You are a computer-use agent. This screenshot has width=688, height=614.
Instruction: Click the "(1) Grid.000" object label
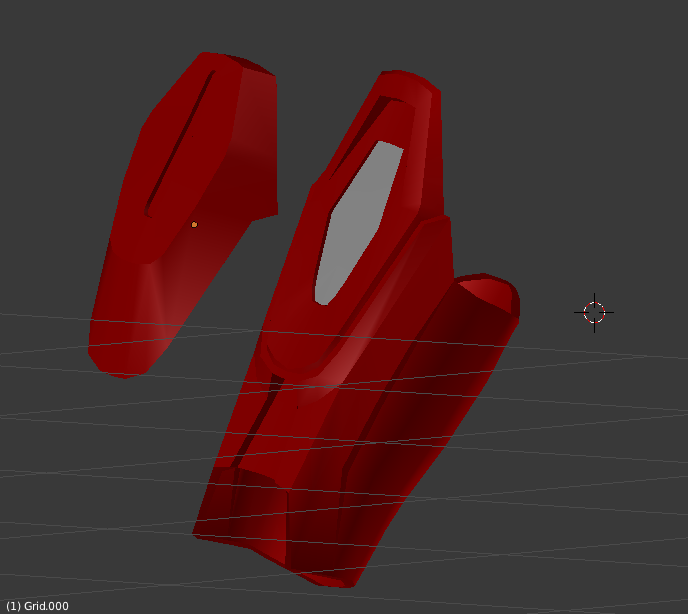coord(37,606)
